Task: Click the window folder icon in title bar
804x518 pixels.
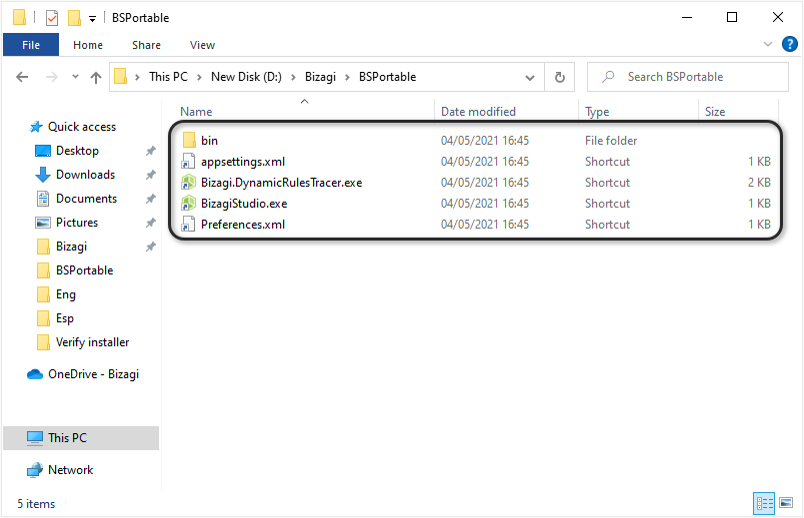Action: click(x=19, y=17)
